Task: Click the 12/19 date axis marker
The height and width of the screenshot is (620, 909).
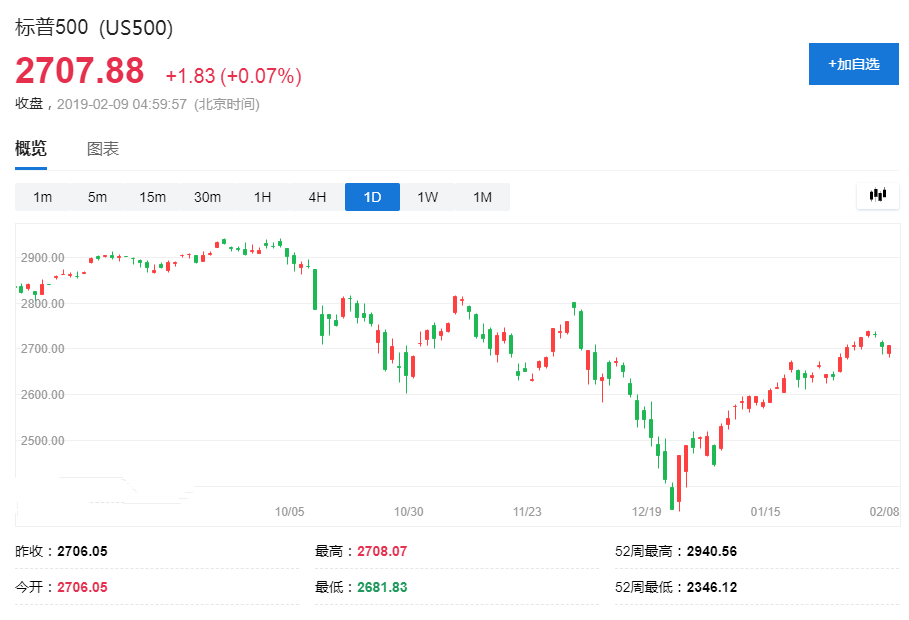Action: pyautogui.click(x=647, y=511)
